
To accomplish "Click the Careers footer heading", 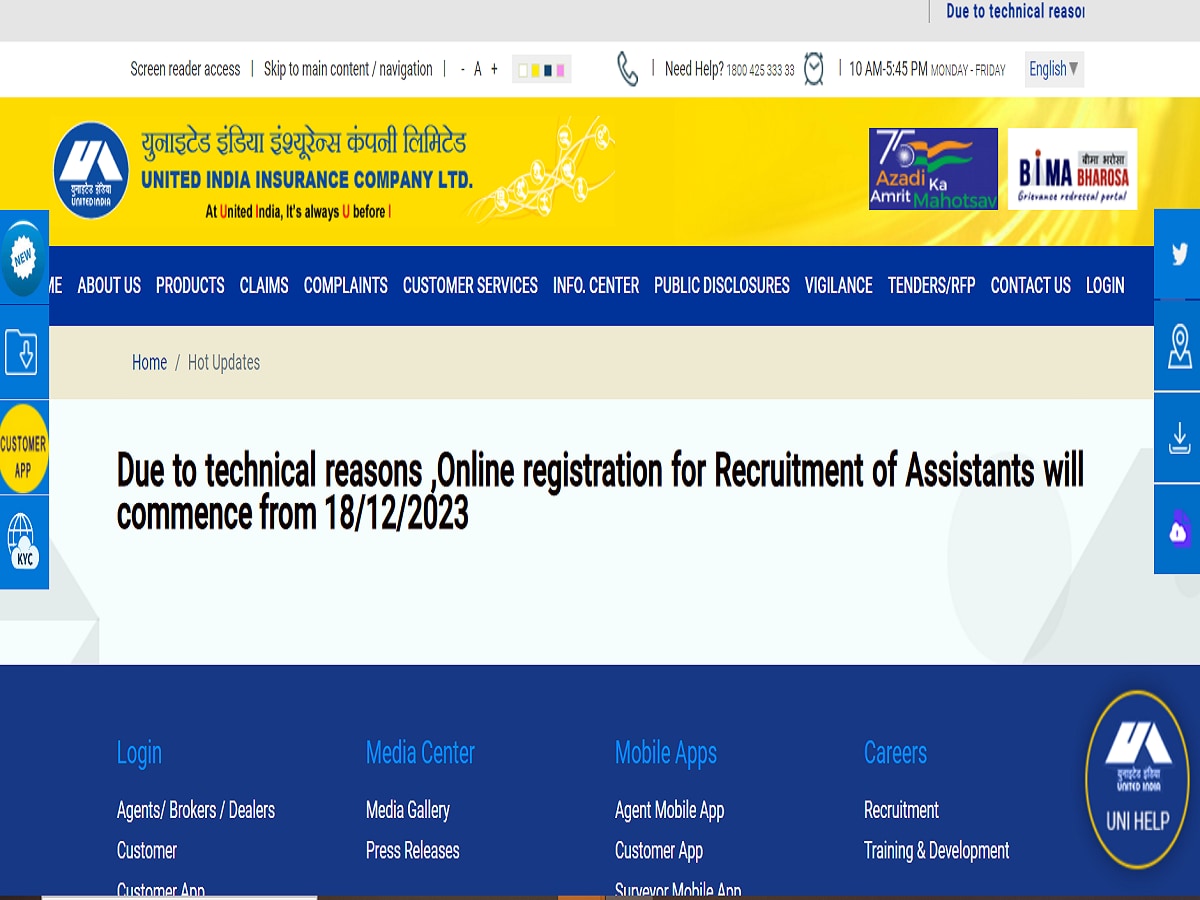I will pyautogui.click(x=895, y=752).
